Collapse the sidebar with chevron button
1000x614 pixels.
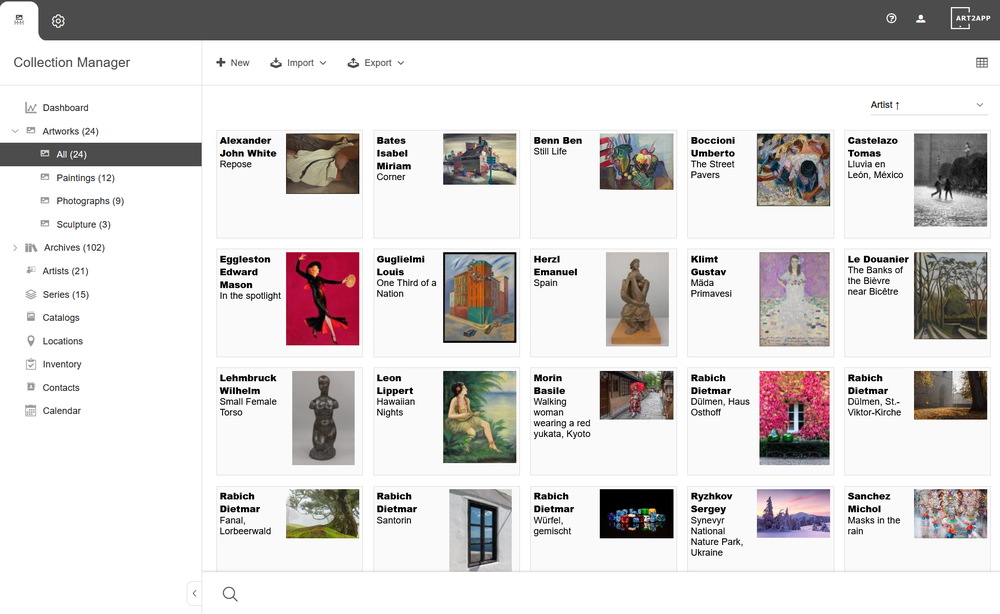click(194, 594)
